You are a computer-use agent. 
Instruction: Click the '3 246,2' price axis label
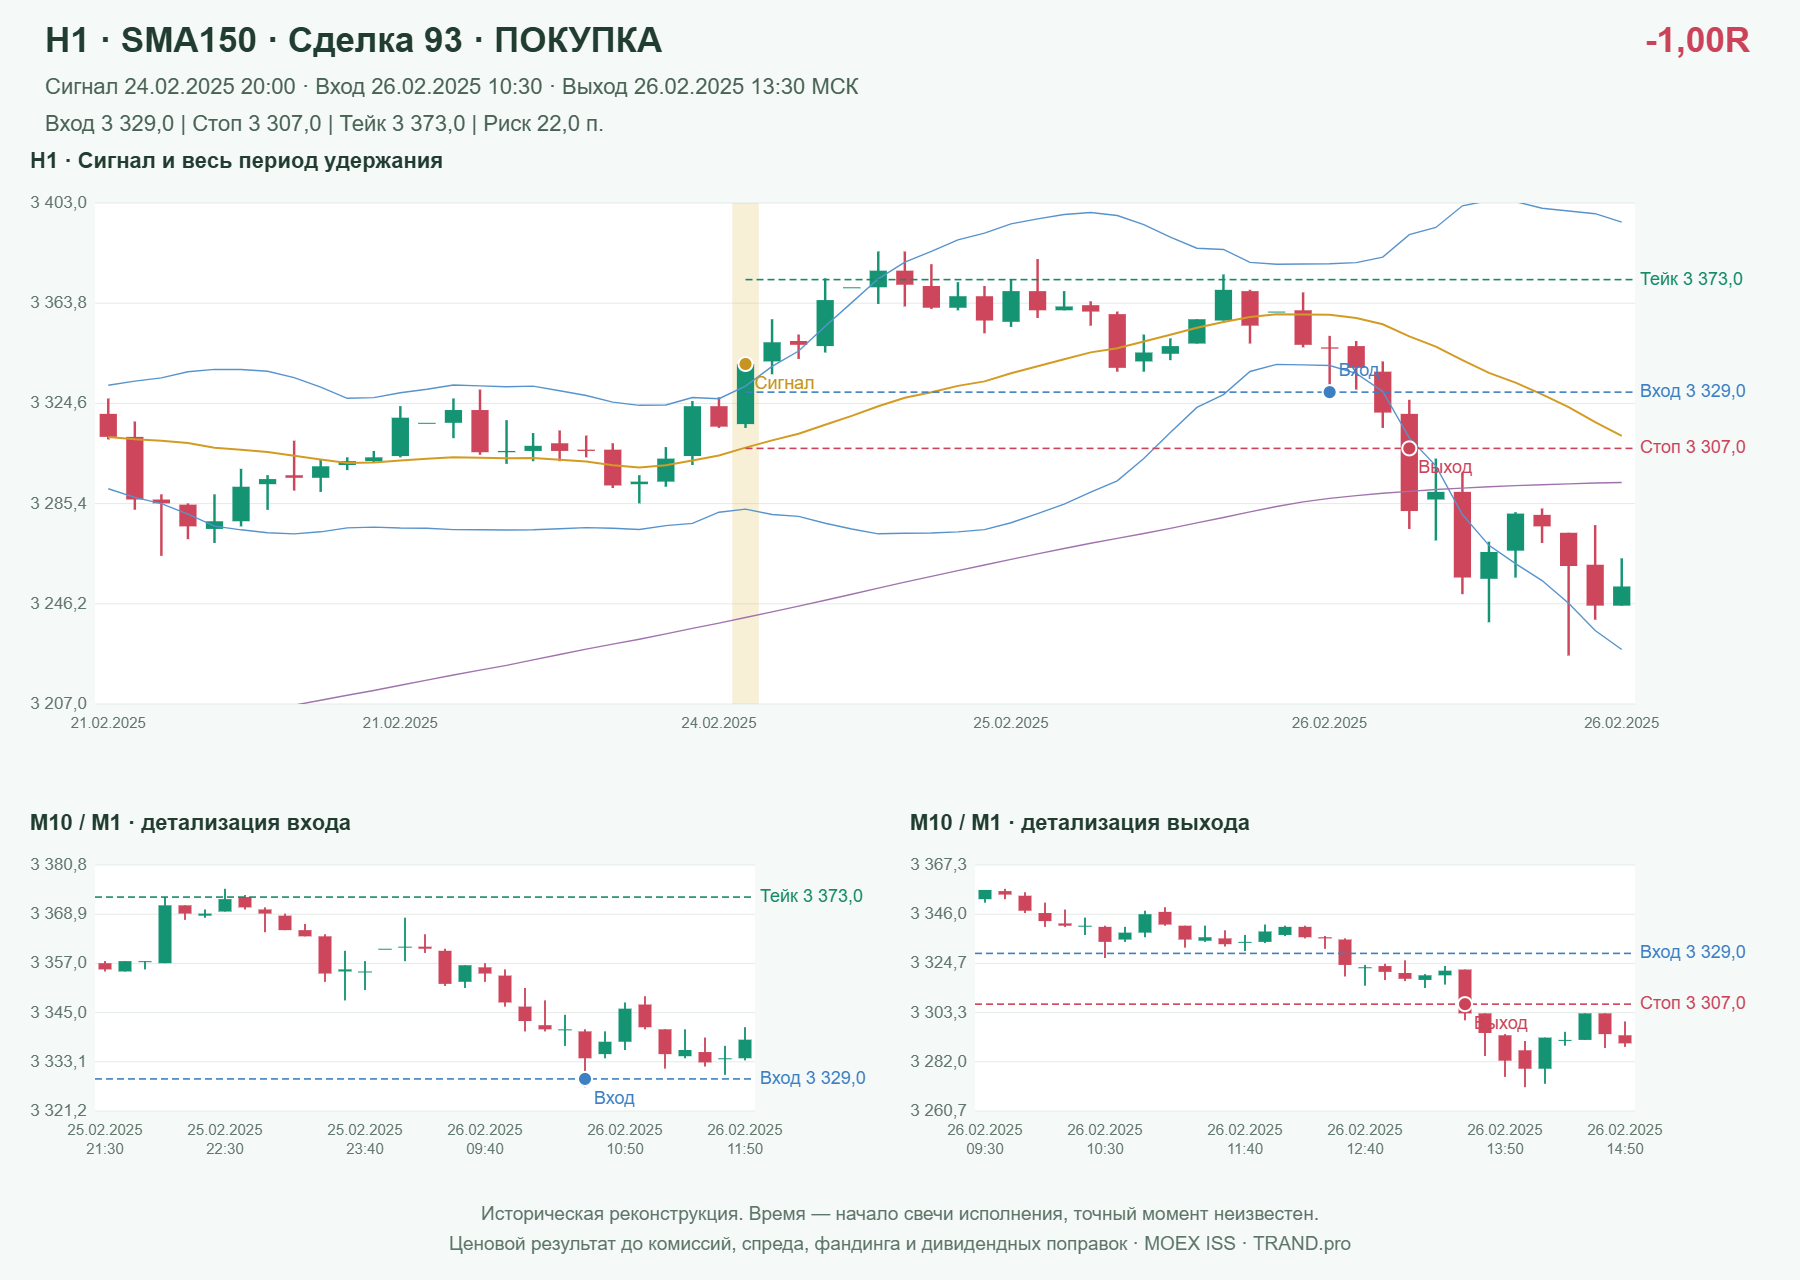(x=59, y=603)
